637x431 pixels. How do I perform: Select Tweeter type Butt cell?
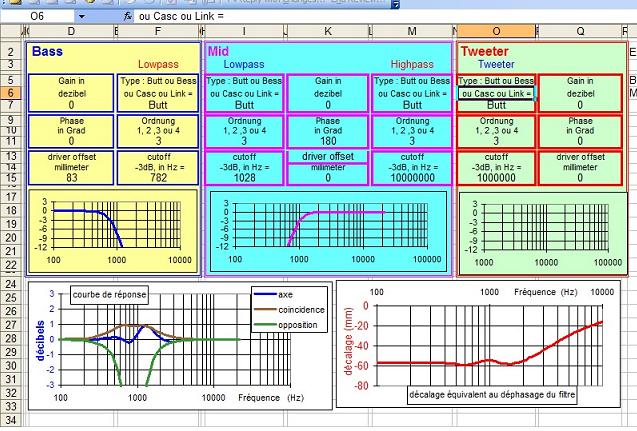496,105
